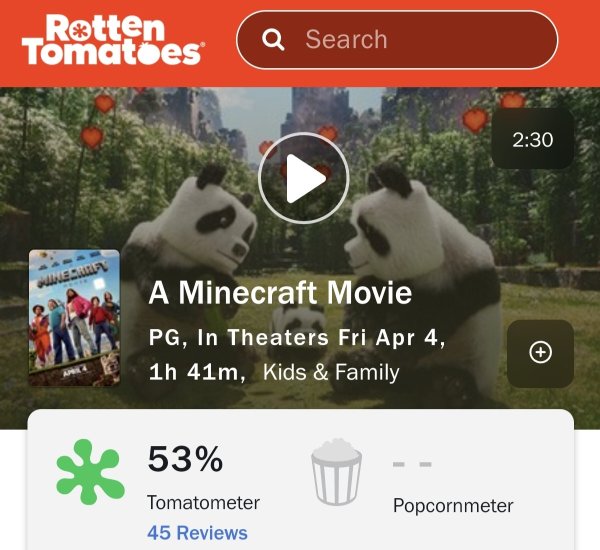
Task: Add movie to watchlist with plus icon
Action: pos(540,353)
